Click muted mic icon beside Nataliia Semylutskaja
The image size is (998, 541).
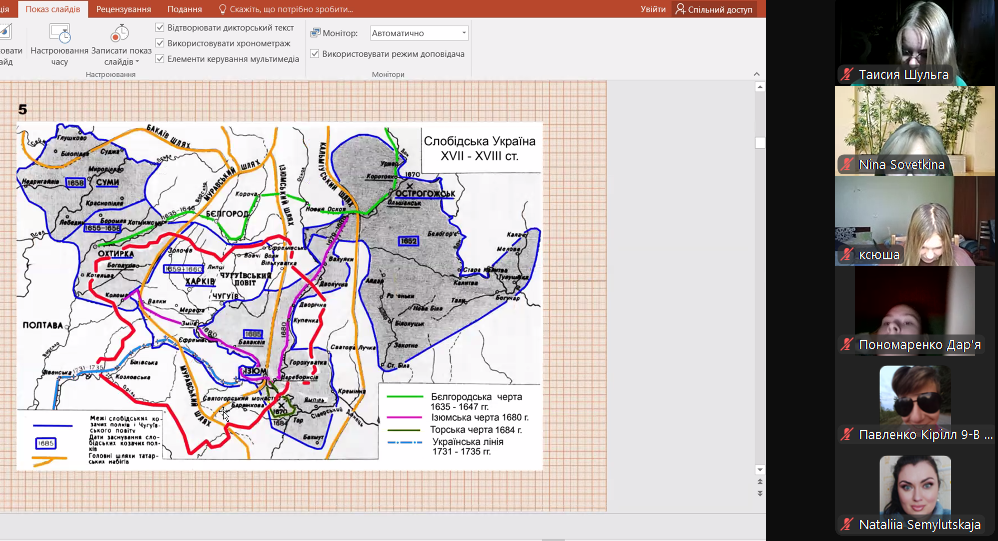[x=848, y=524]
